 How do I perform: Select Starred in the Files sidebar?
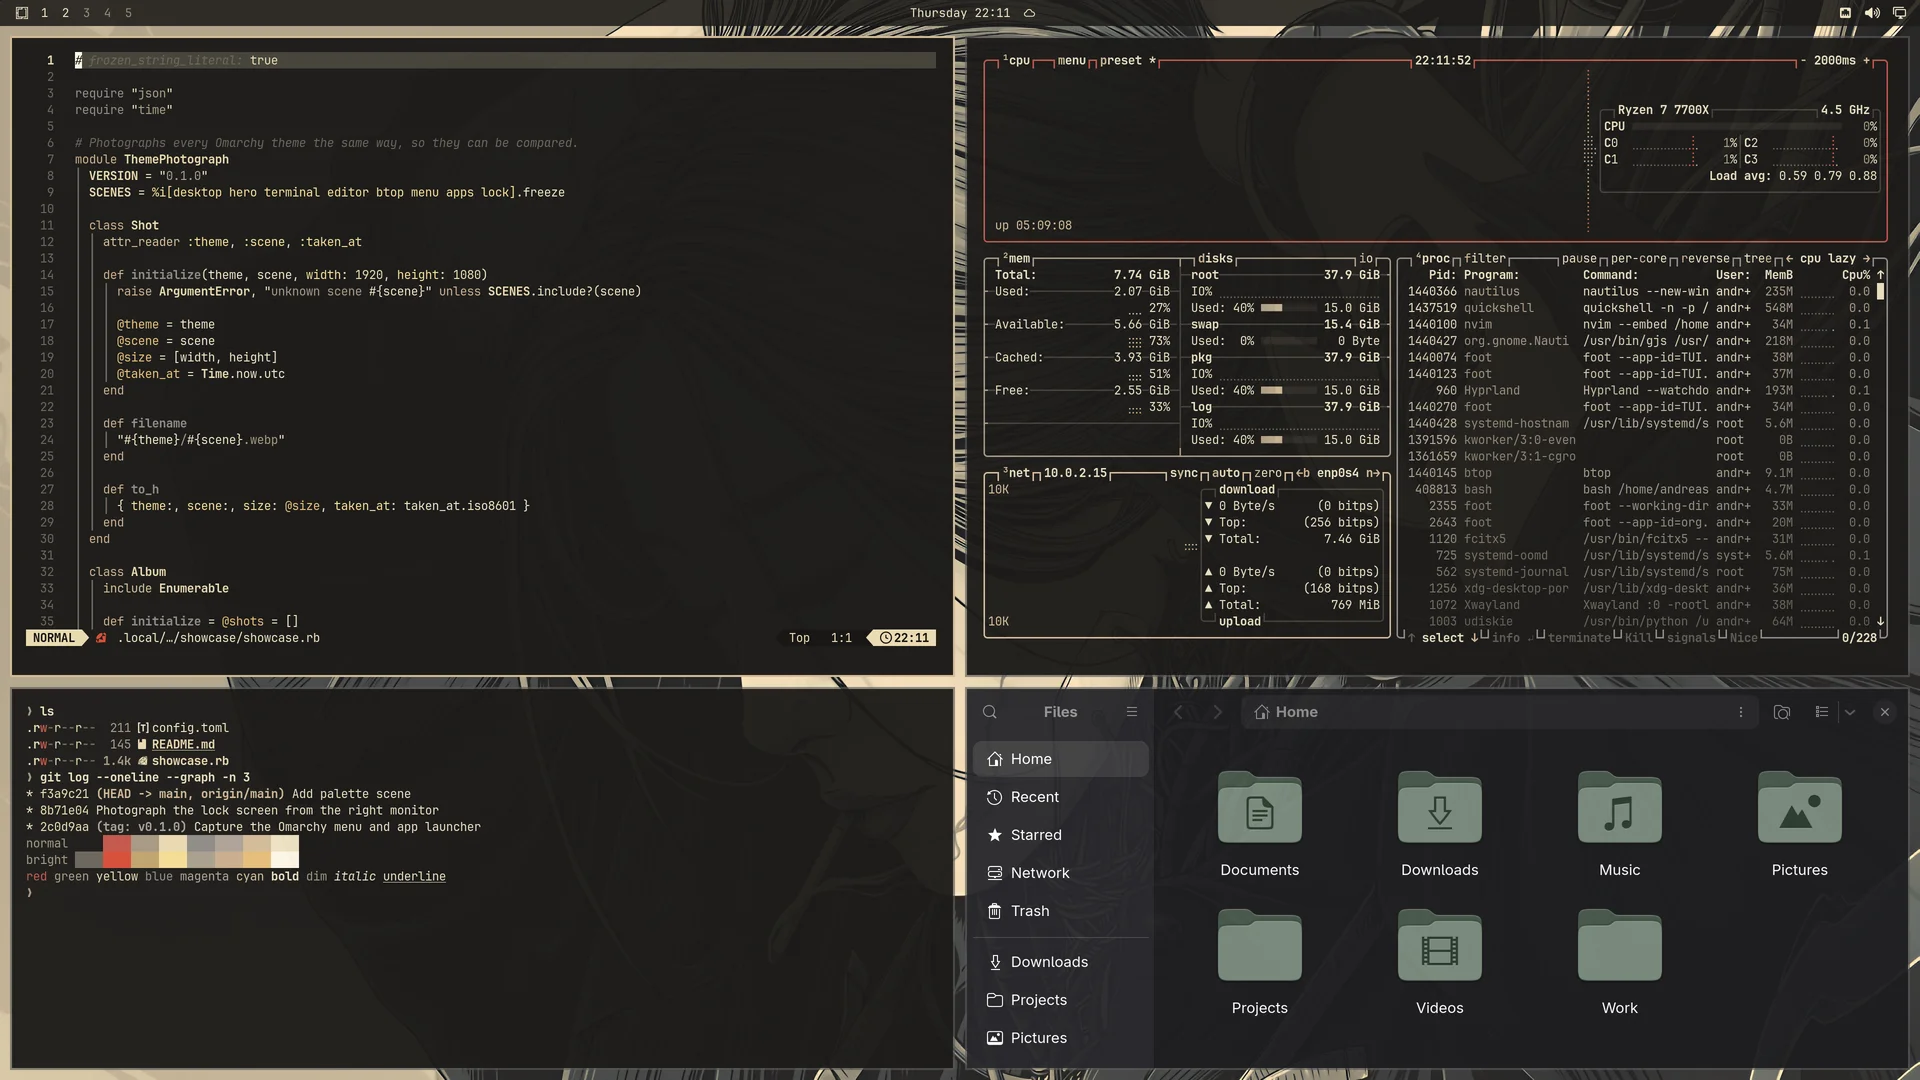[1060, 835]
